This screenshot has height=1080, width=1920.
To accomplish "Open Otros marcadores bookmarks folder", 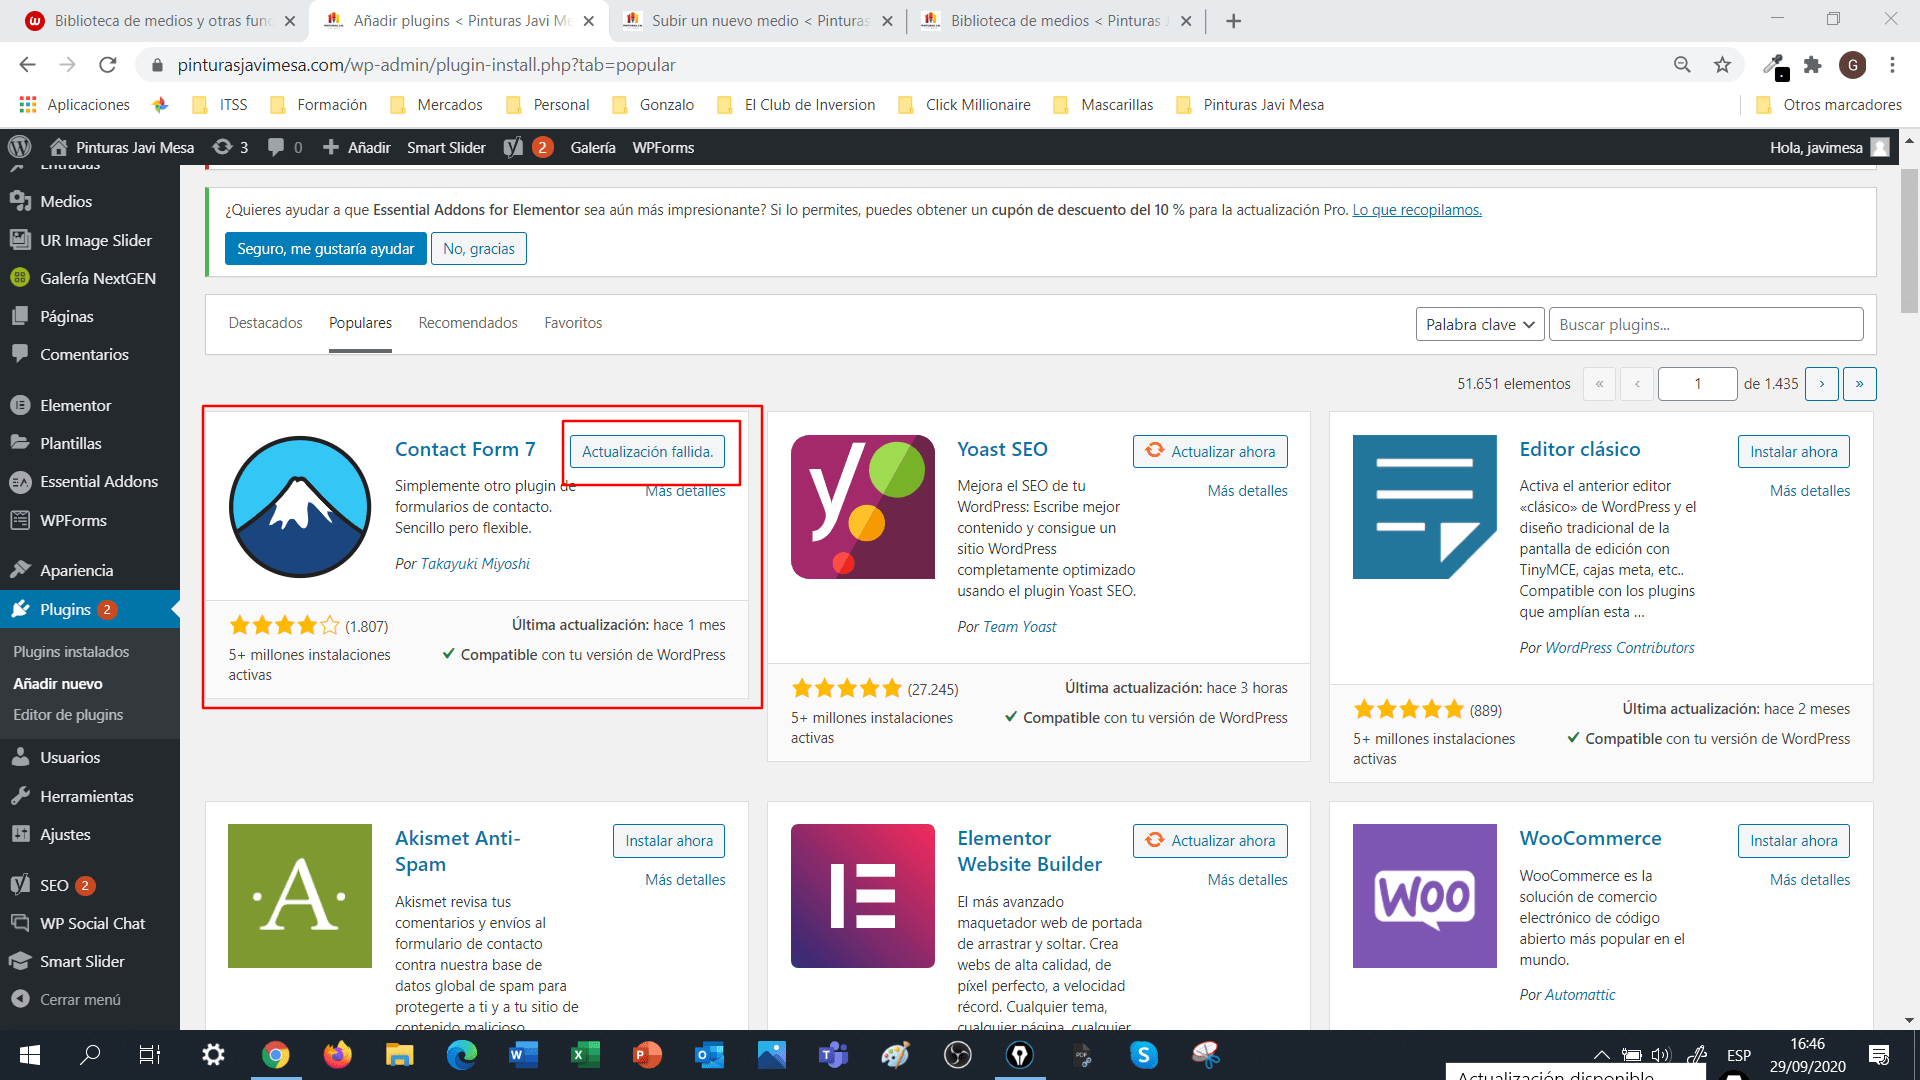I will pos(1829,105).
